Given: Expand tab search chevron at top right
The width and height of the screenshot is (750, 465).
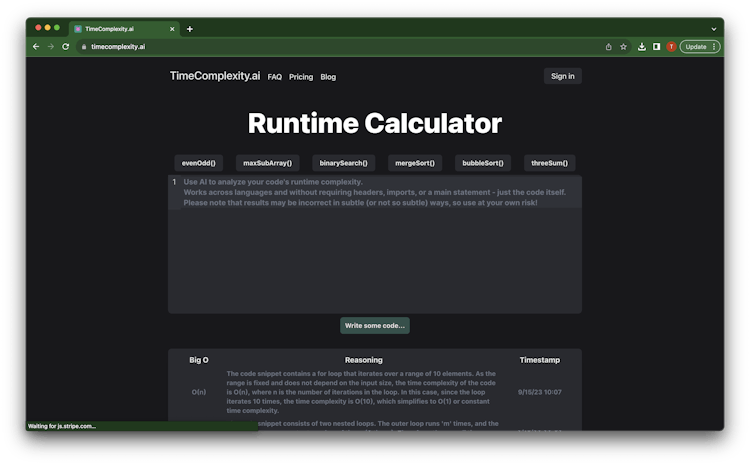Looking at the screenshot, I should click(714, 29).
